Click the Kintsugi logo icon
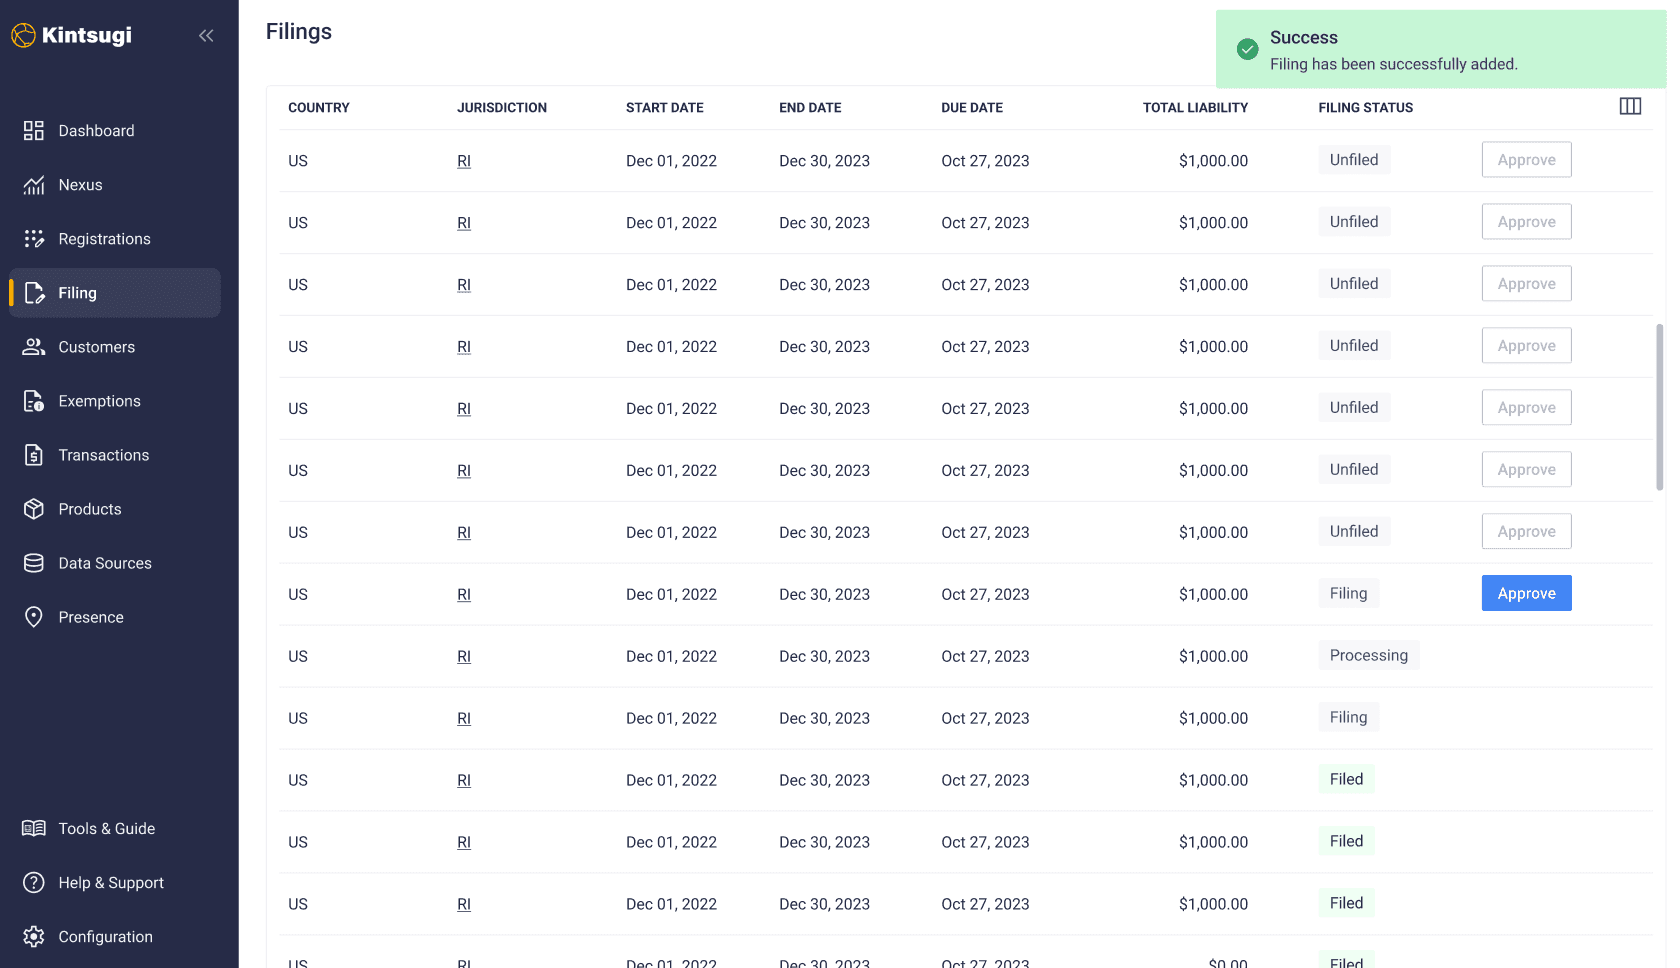Screen dimensions: 1680x968 tap(23, 35)
